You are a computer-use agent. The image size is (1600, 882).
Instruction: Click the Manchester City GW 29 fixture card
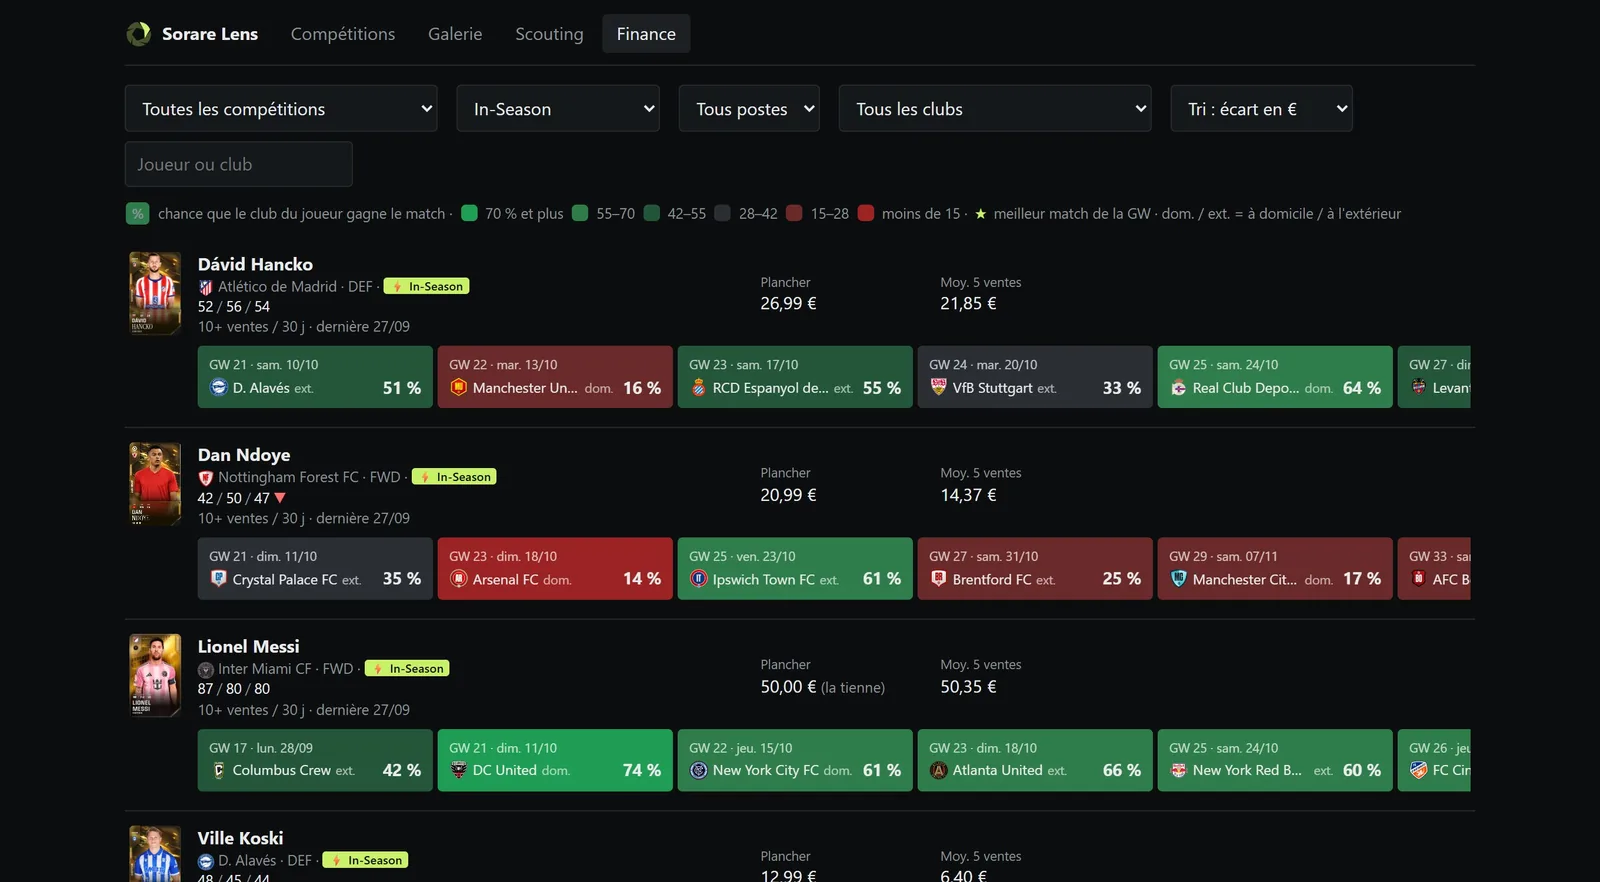[1275, 568]
